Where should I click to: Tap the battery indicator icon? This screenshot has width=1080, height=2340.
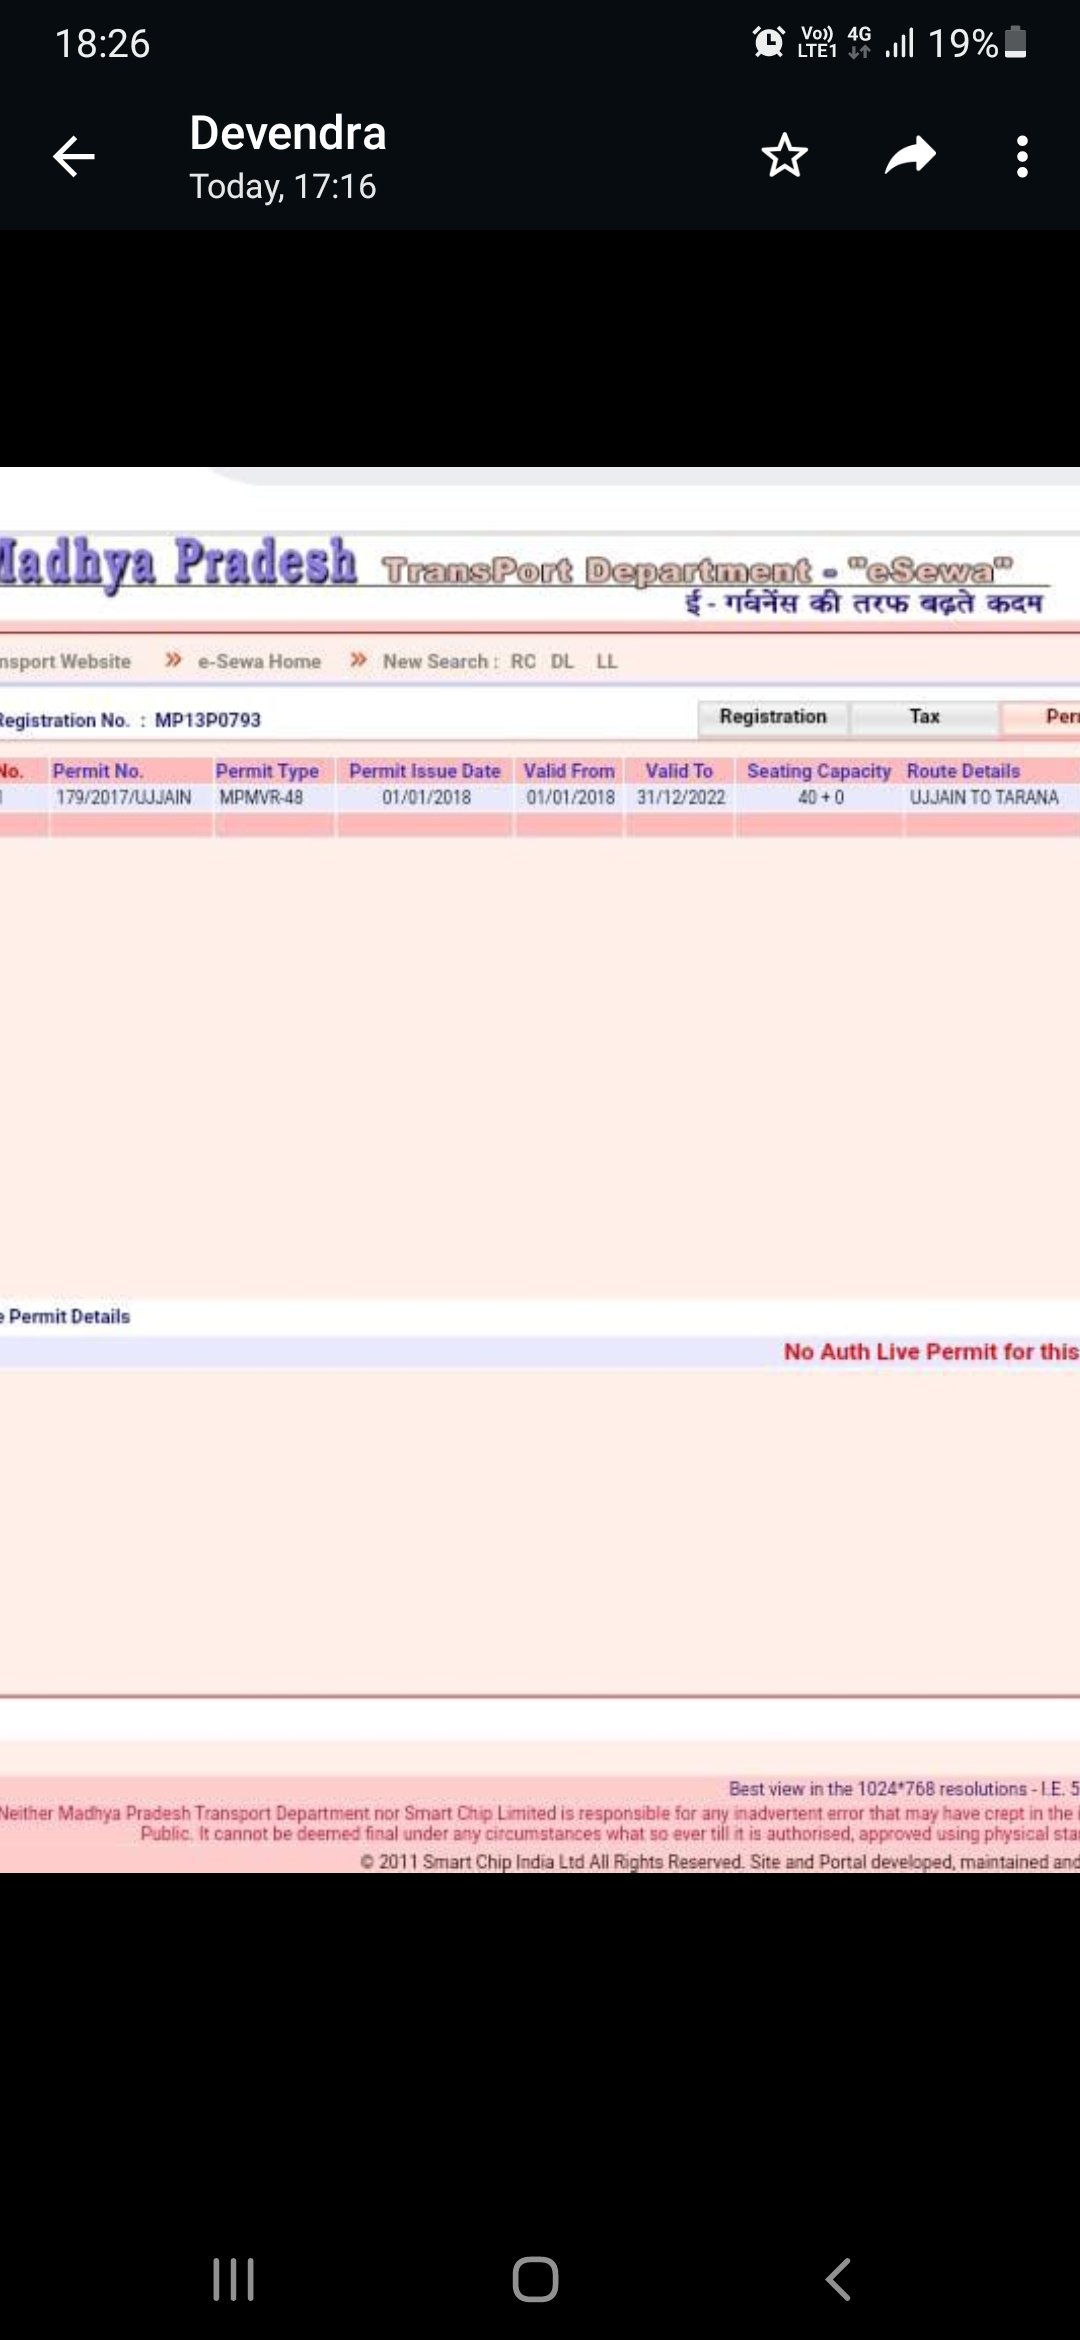coord(1015,42)
